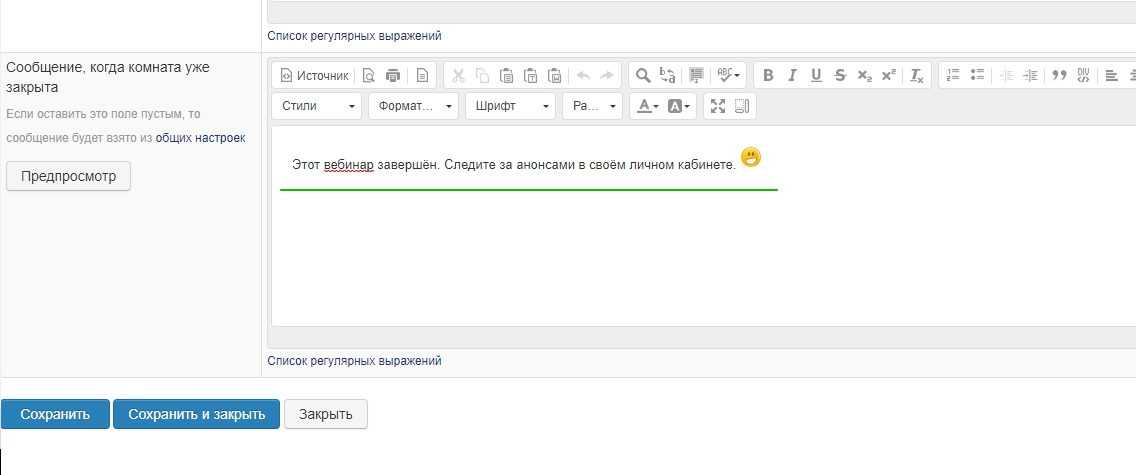Open the Формат dropdown

(x=412, y=106)
